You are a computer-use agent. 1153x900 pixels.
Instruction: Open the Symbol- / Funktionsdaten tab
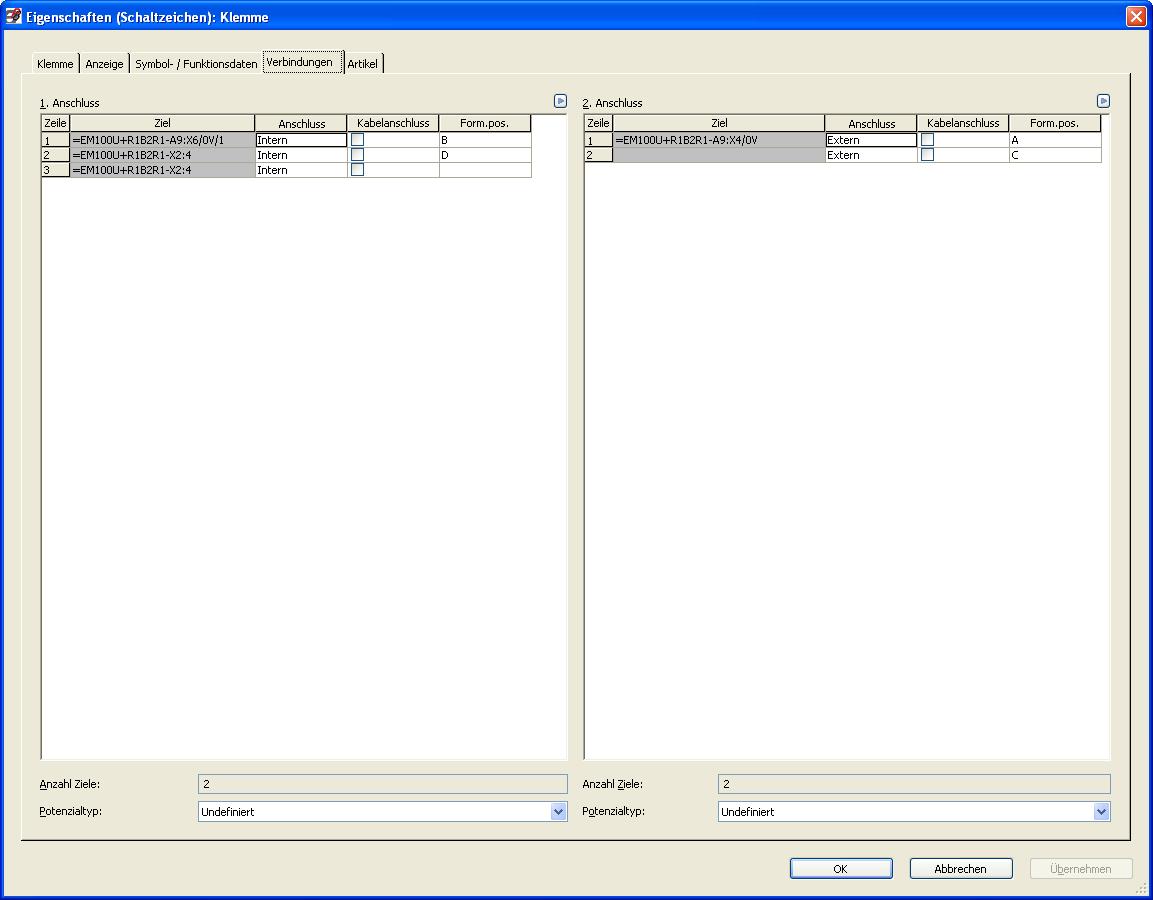pos(196,64)
